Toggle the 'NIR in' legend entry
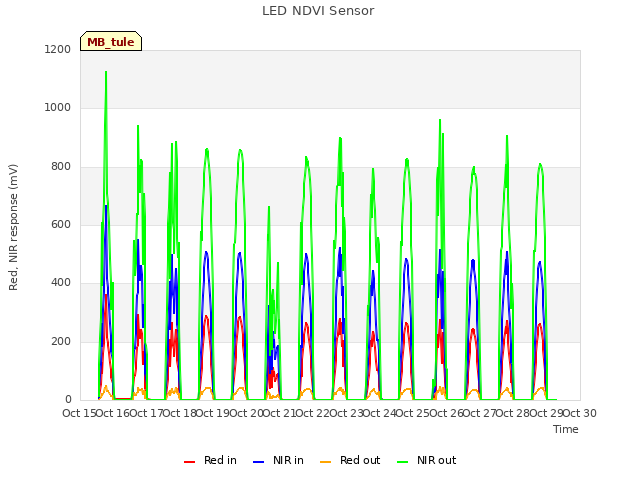Image resolution: width=640 pixels, height=480 pixels. click(278, 460)
